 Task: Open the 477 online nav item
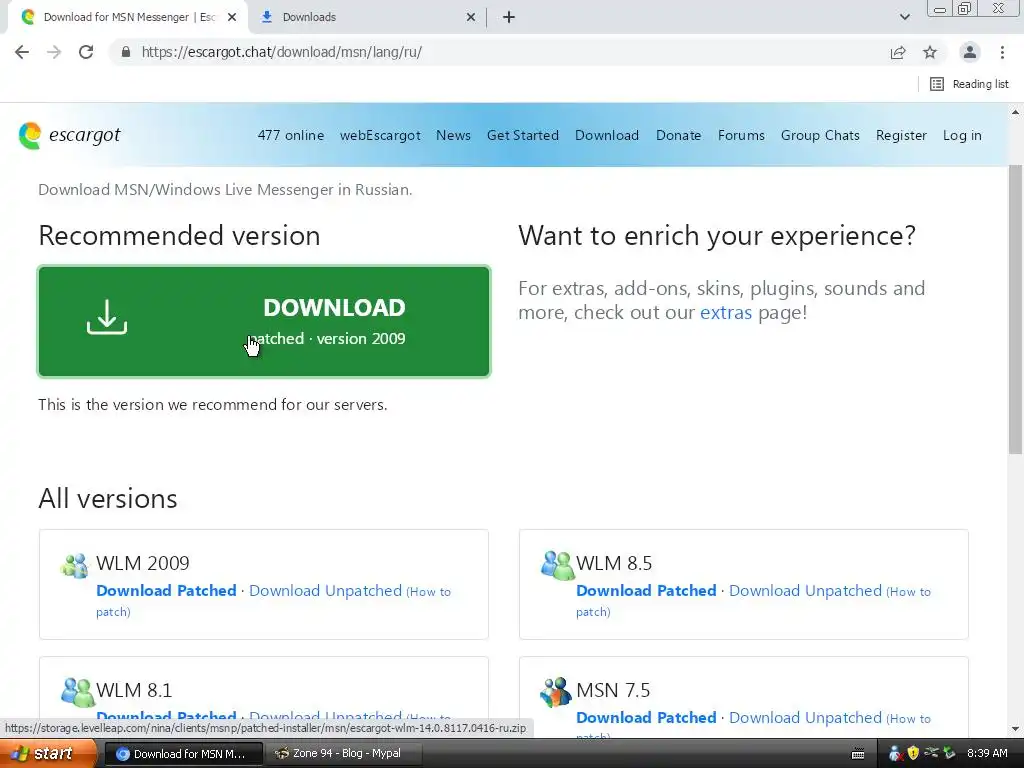291,135
